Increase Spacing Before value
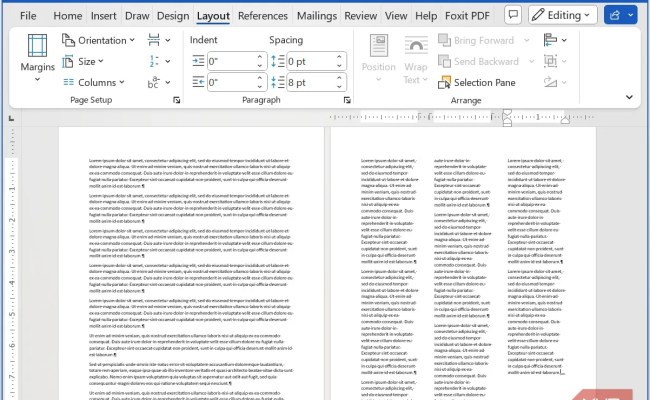The image size is (650, 400). click(339, 57)
